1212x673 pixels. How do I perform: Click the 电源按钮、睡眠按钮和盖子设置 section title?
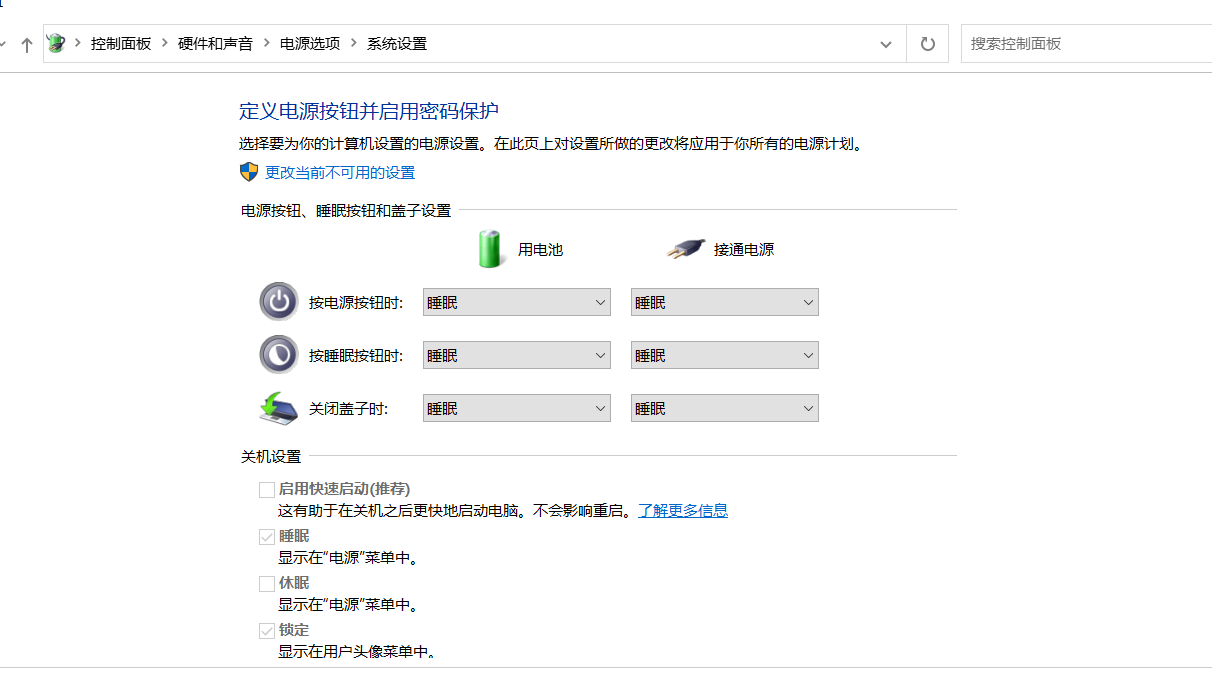[x=346, y=211]
